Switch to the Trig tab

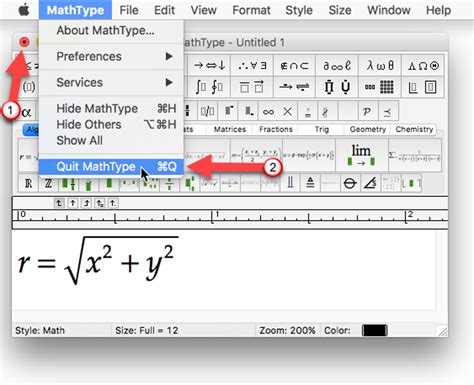322,129
